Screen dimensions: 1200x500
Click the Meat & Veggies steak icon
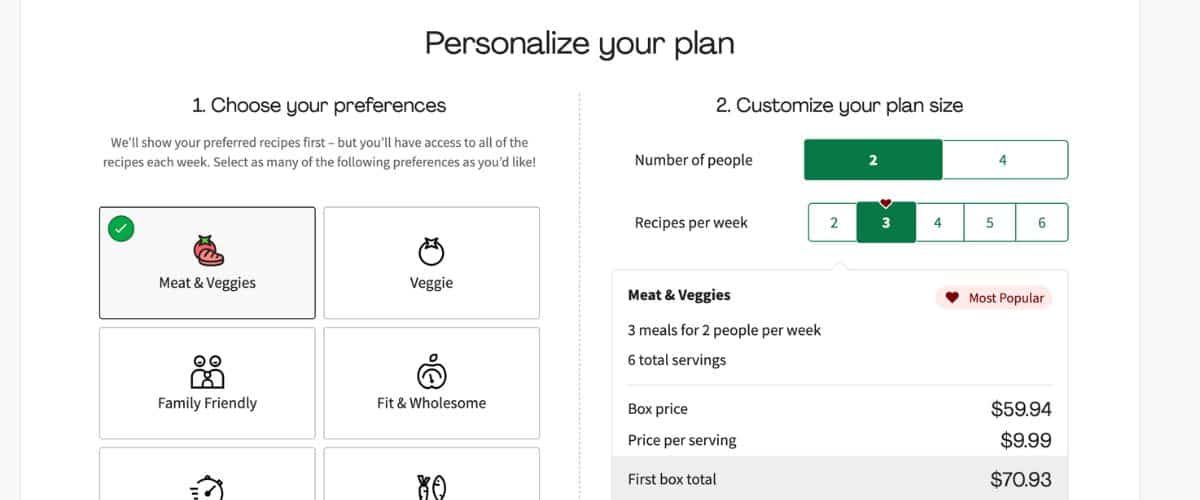click(x=207, y=249)
